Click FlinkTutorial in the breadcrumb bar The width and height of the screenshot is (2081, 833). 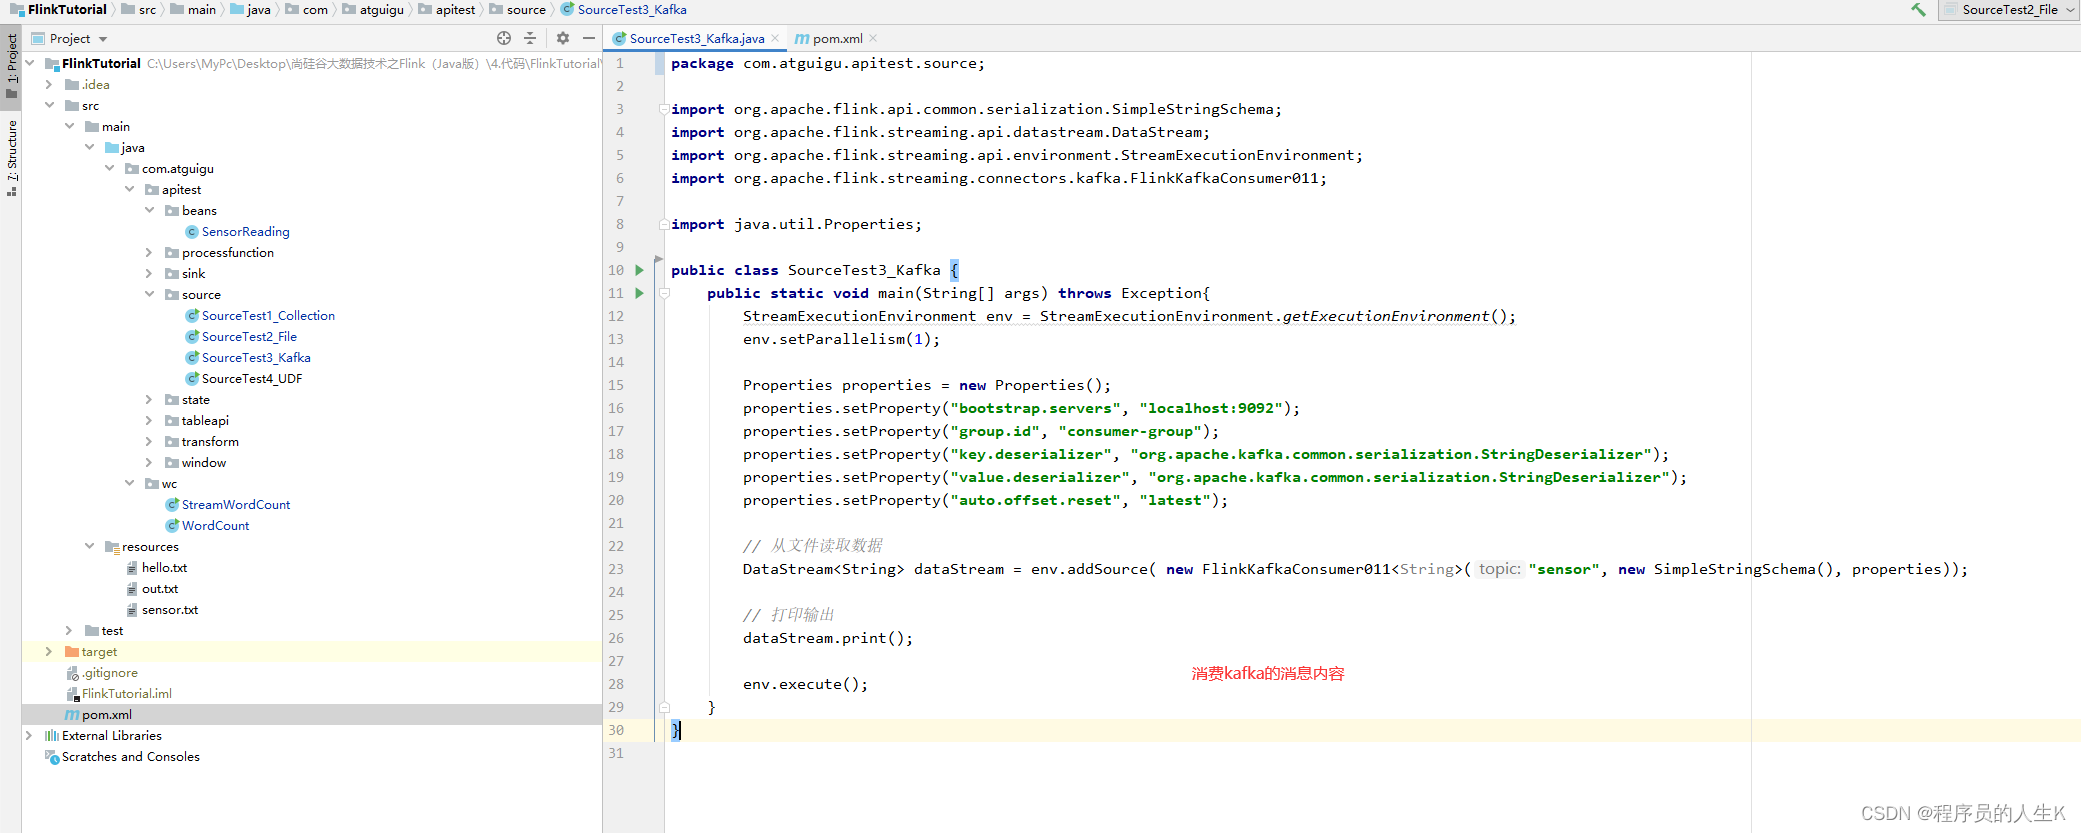(67, 10)
